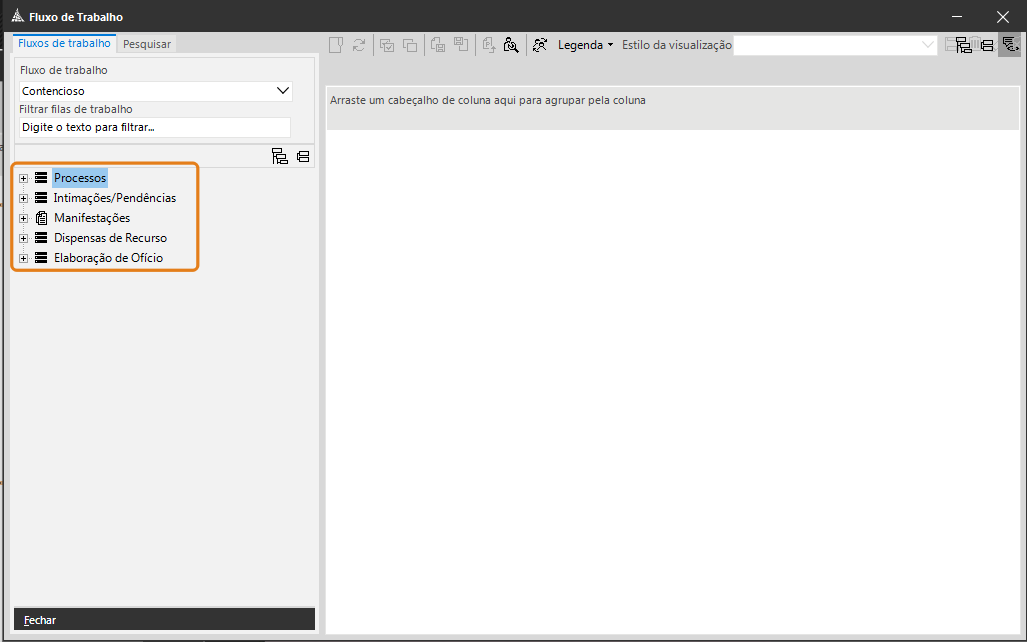Switch to the Pesquisar tab

click(x=147, y=44)
